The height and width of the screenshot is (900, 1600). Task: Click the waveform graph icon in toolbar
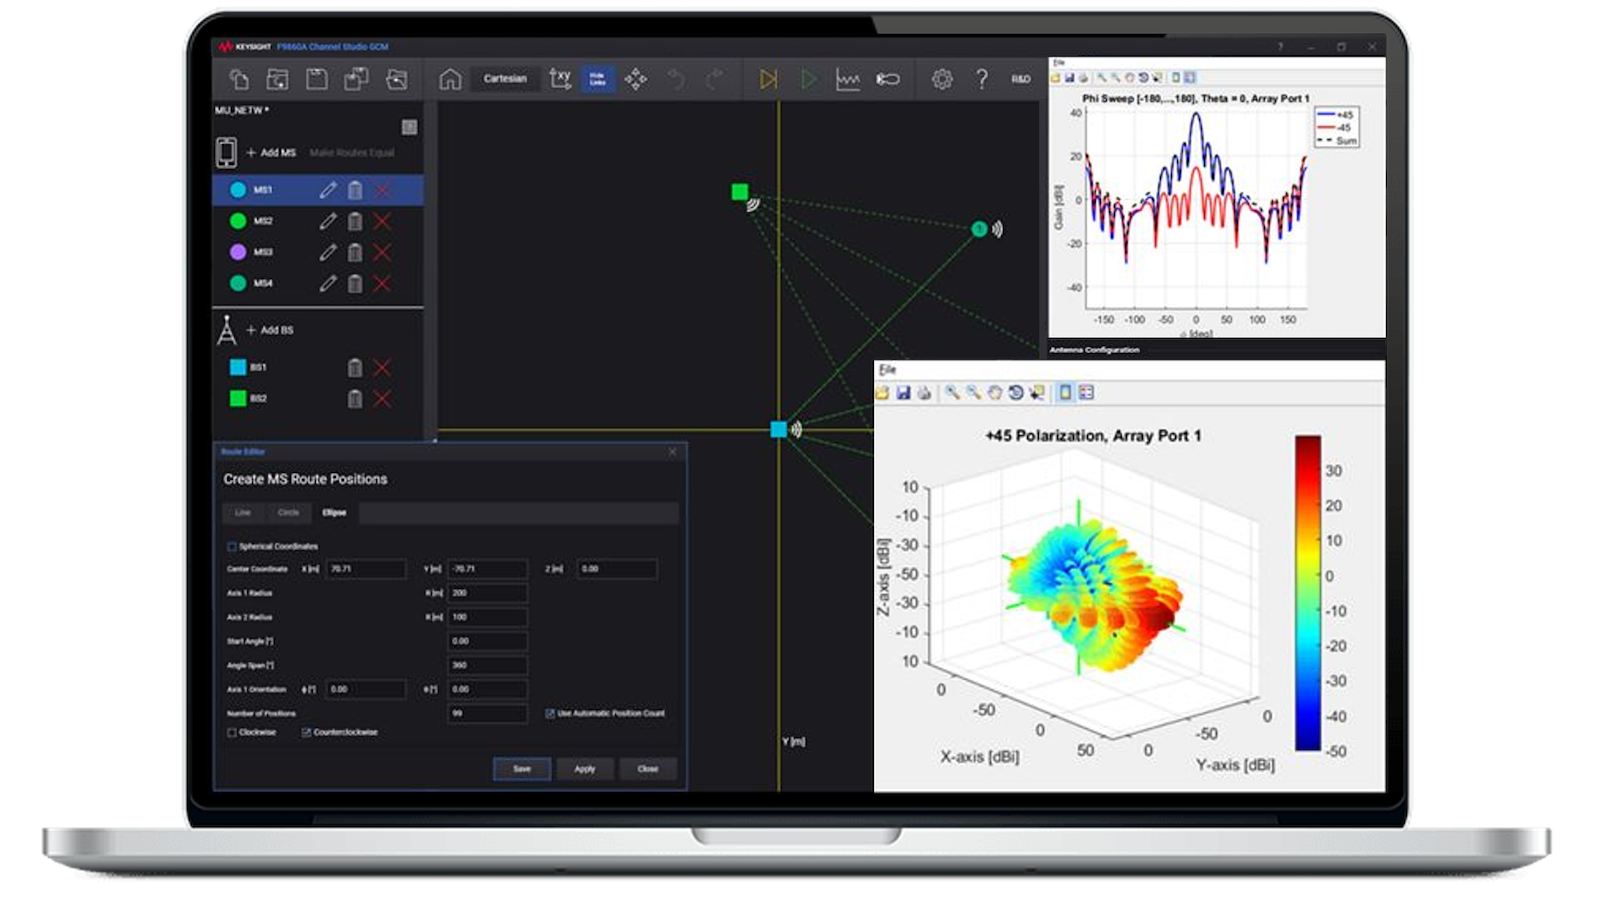(x=848, y=79)
